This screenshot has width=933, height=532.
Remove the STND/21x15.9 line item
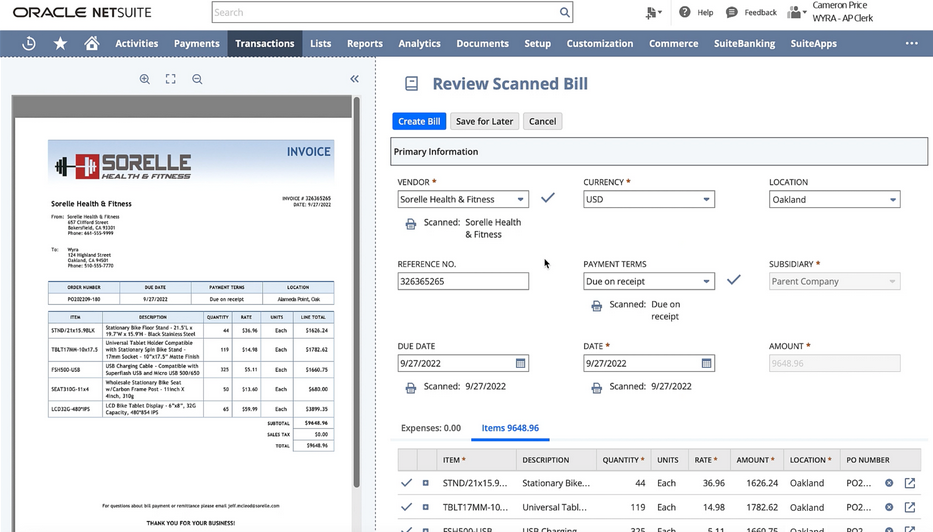889,483
